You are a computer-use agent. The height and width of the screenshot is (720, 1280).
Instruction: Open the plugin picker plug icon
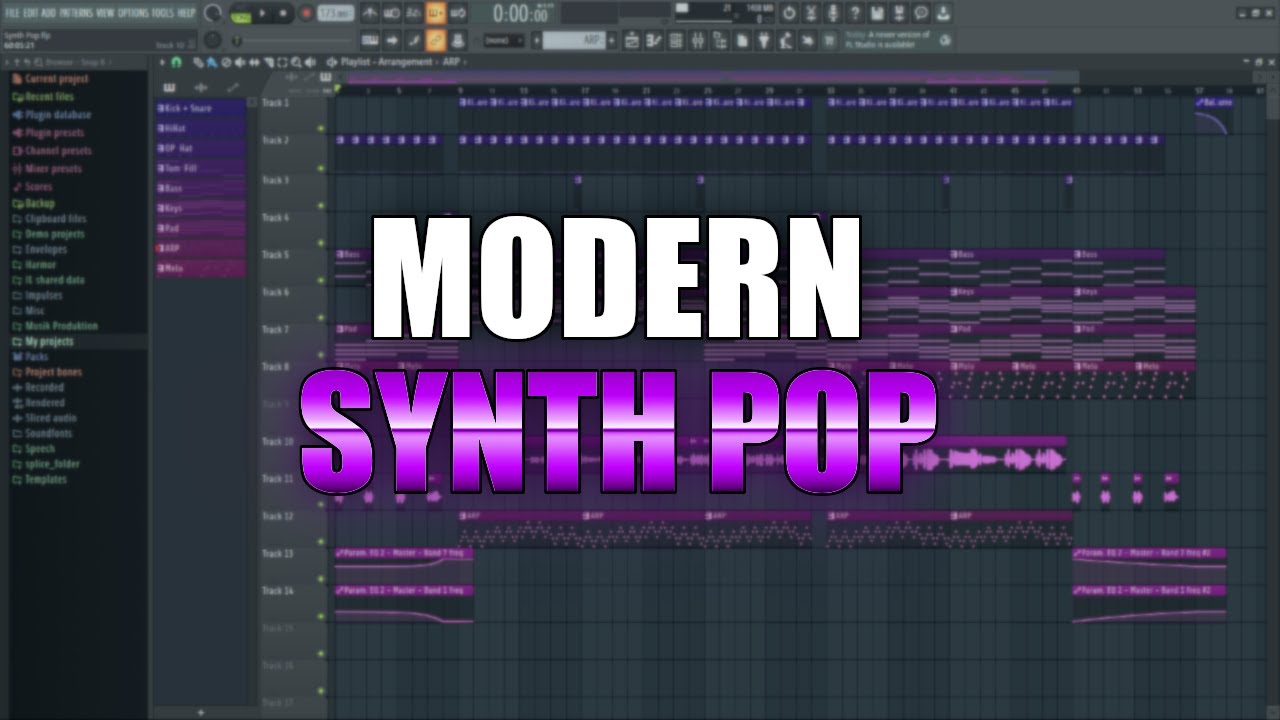[x=763, y=40]
